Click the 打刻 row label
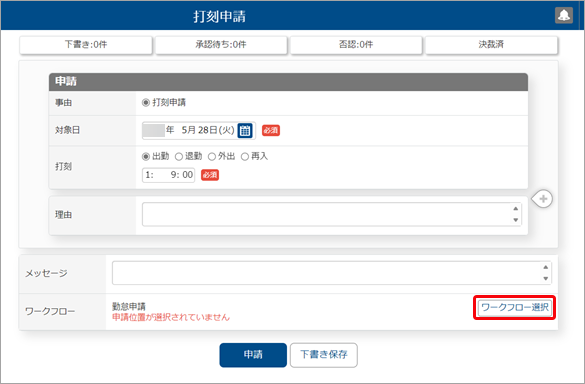The image size is (585, 384). pyautogui.click(x=63, y=166)
